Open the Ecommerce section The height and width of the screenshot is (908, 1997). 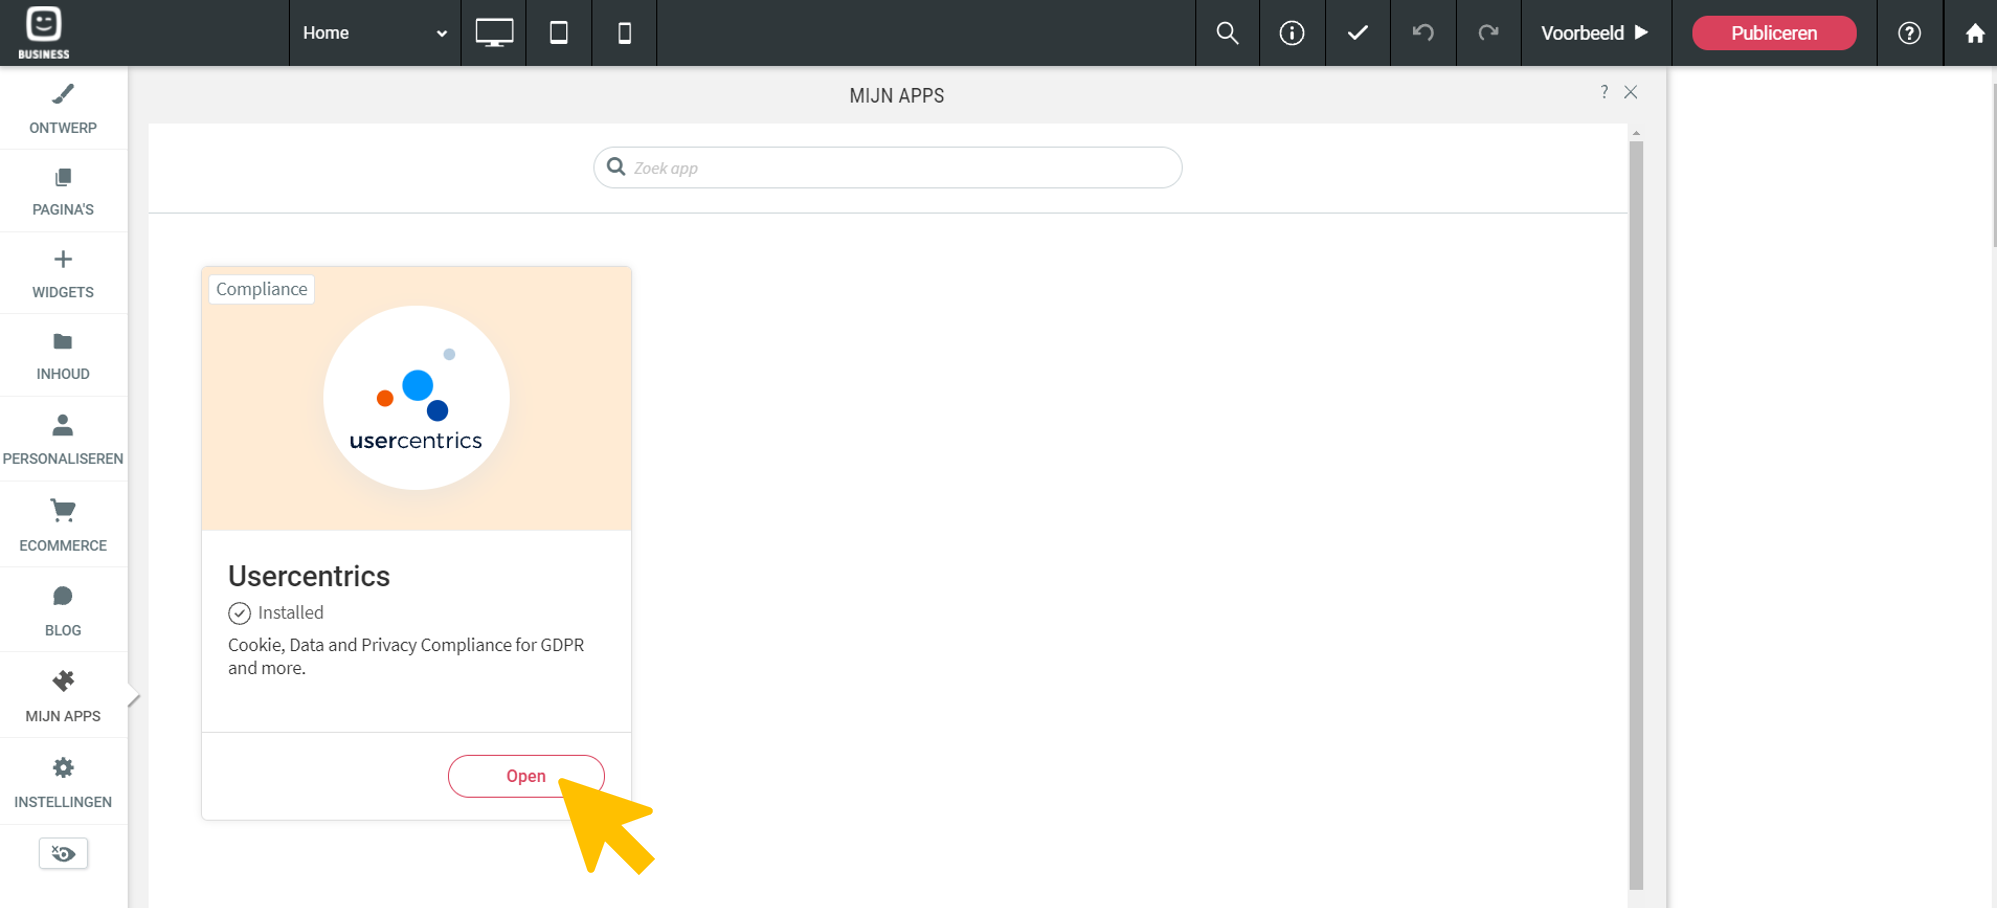[63, 524]
